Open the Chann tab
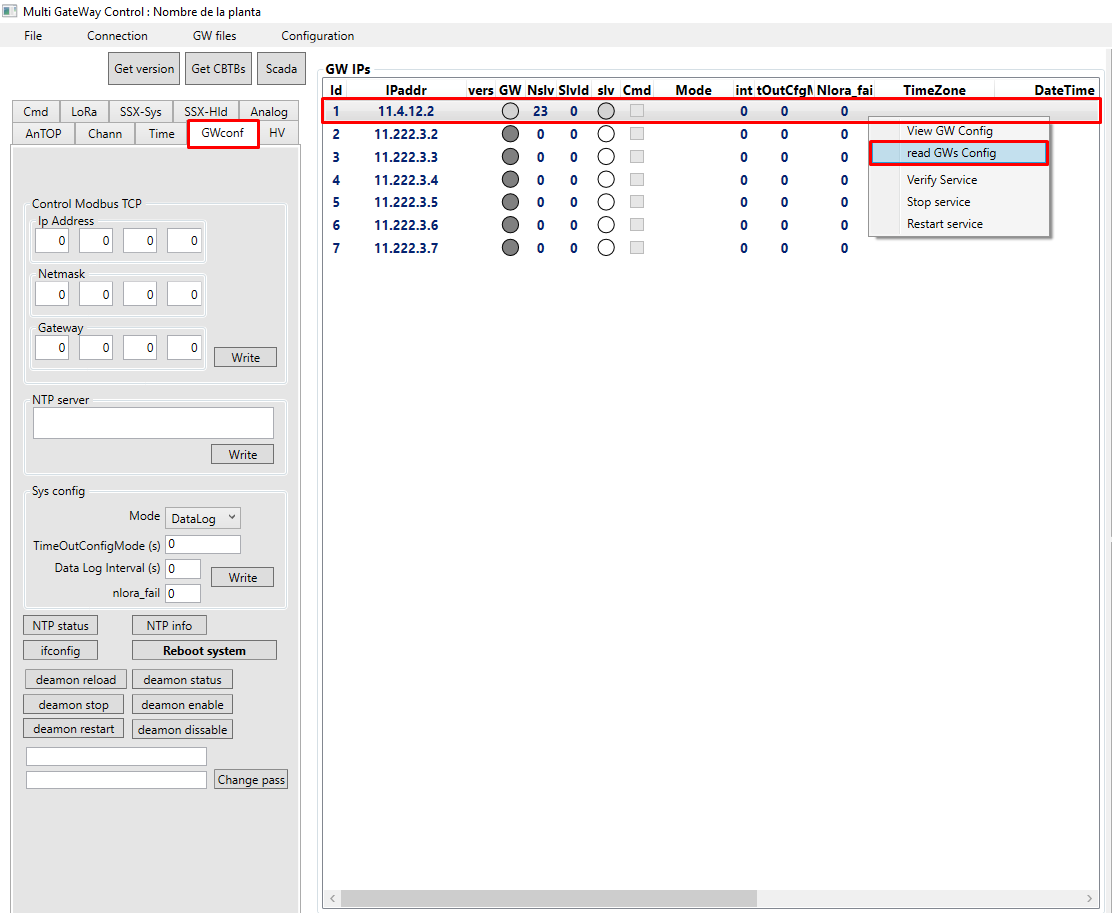This screenshot has height=913, width=1112. coord(104,133)
